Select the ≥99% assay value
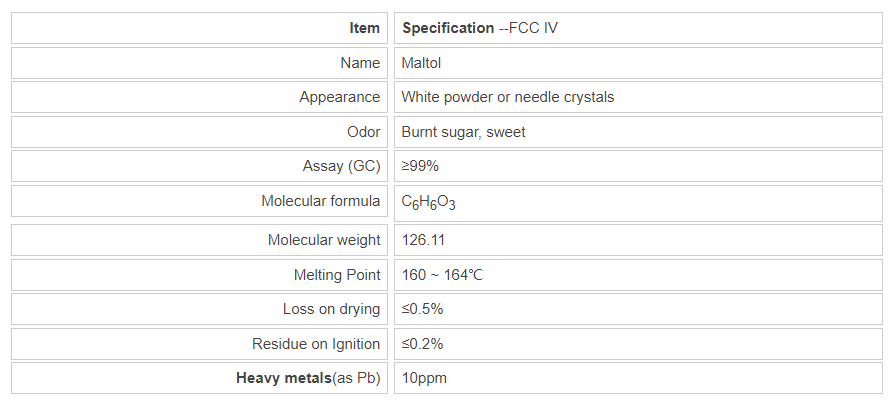 [x=420, y=166]
